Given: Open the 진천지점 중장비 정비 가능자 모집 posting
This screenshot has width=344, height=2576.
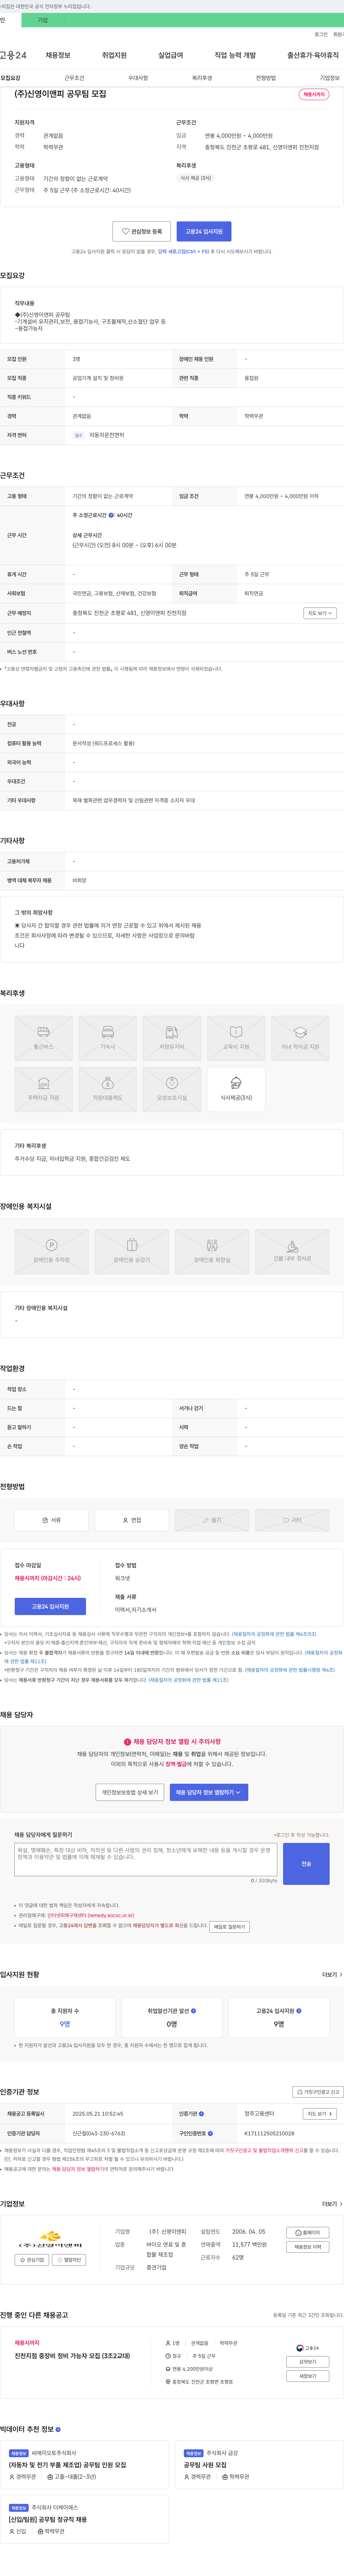Looking at the screenshot, I should (x=72, y=2356).
